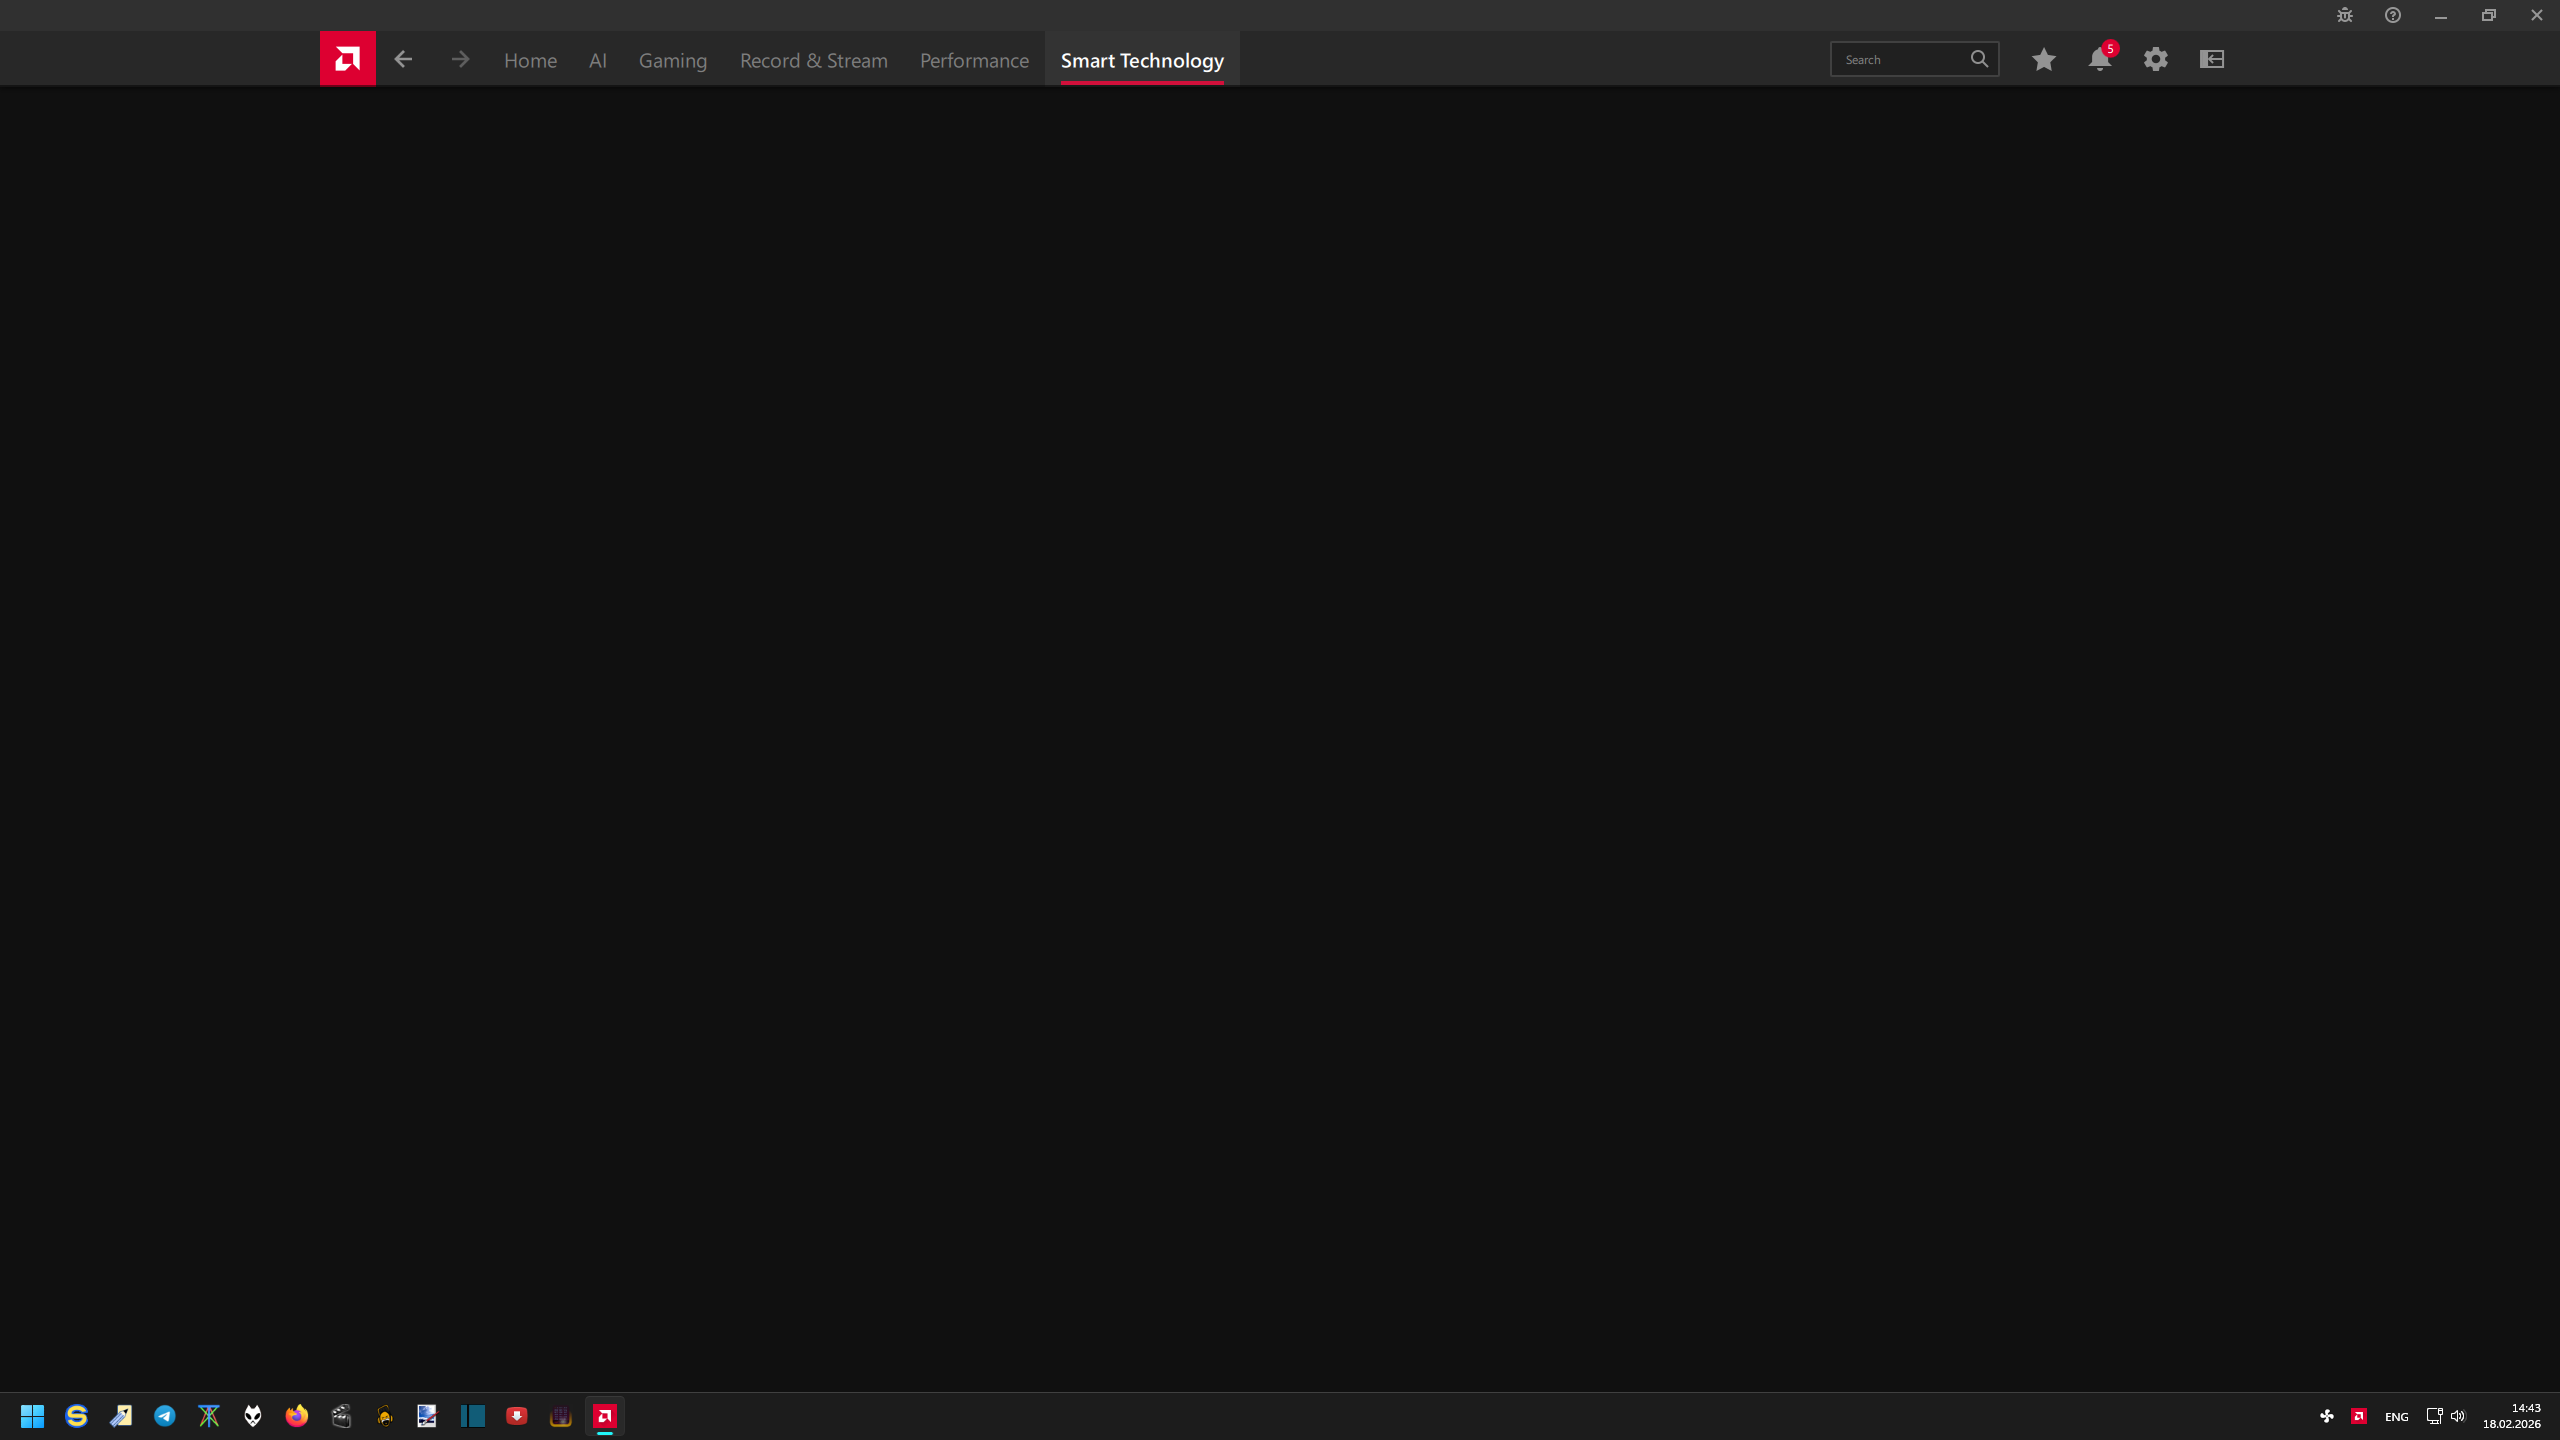
Task: Launch Firefox from the taskbar
Action: tap(296, 1416)
